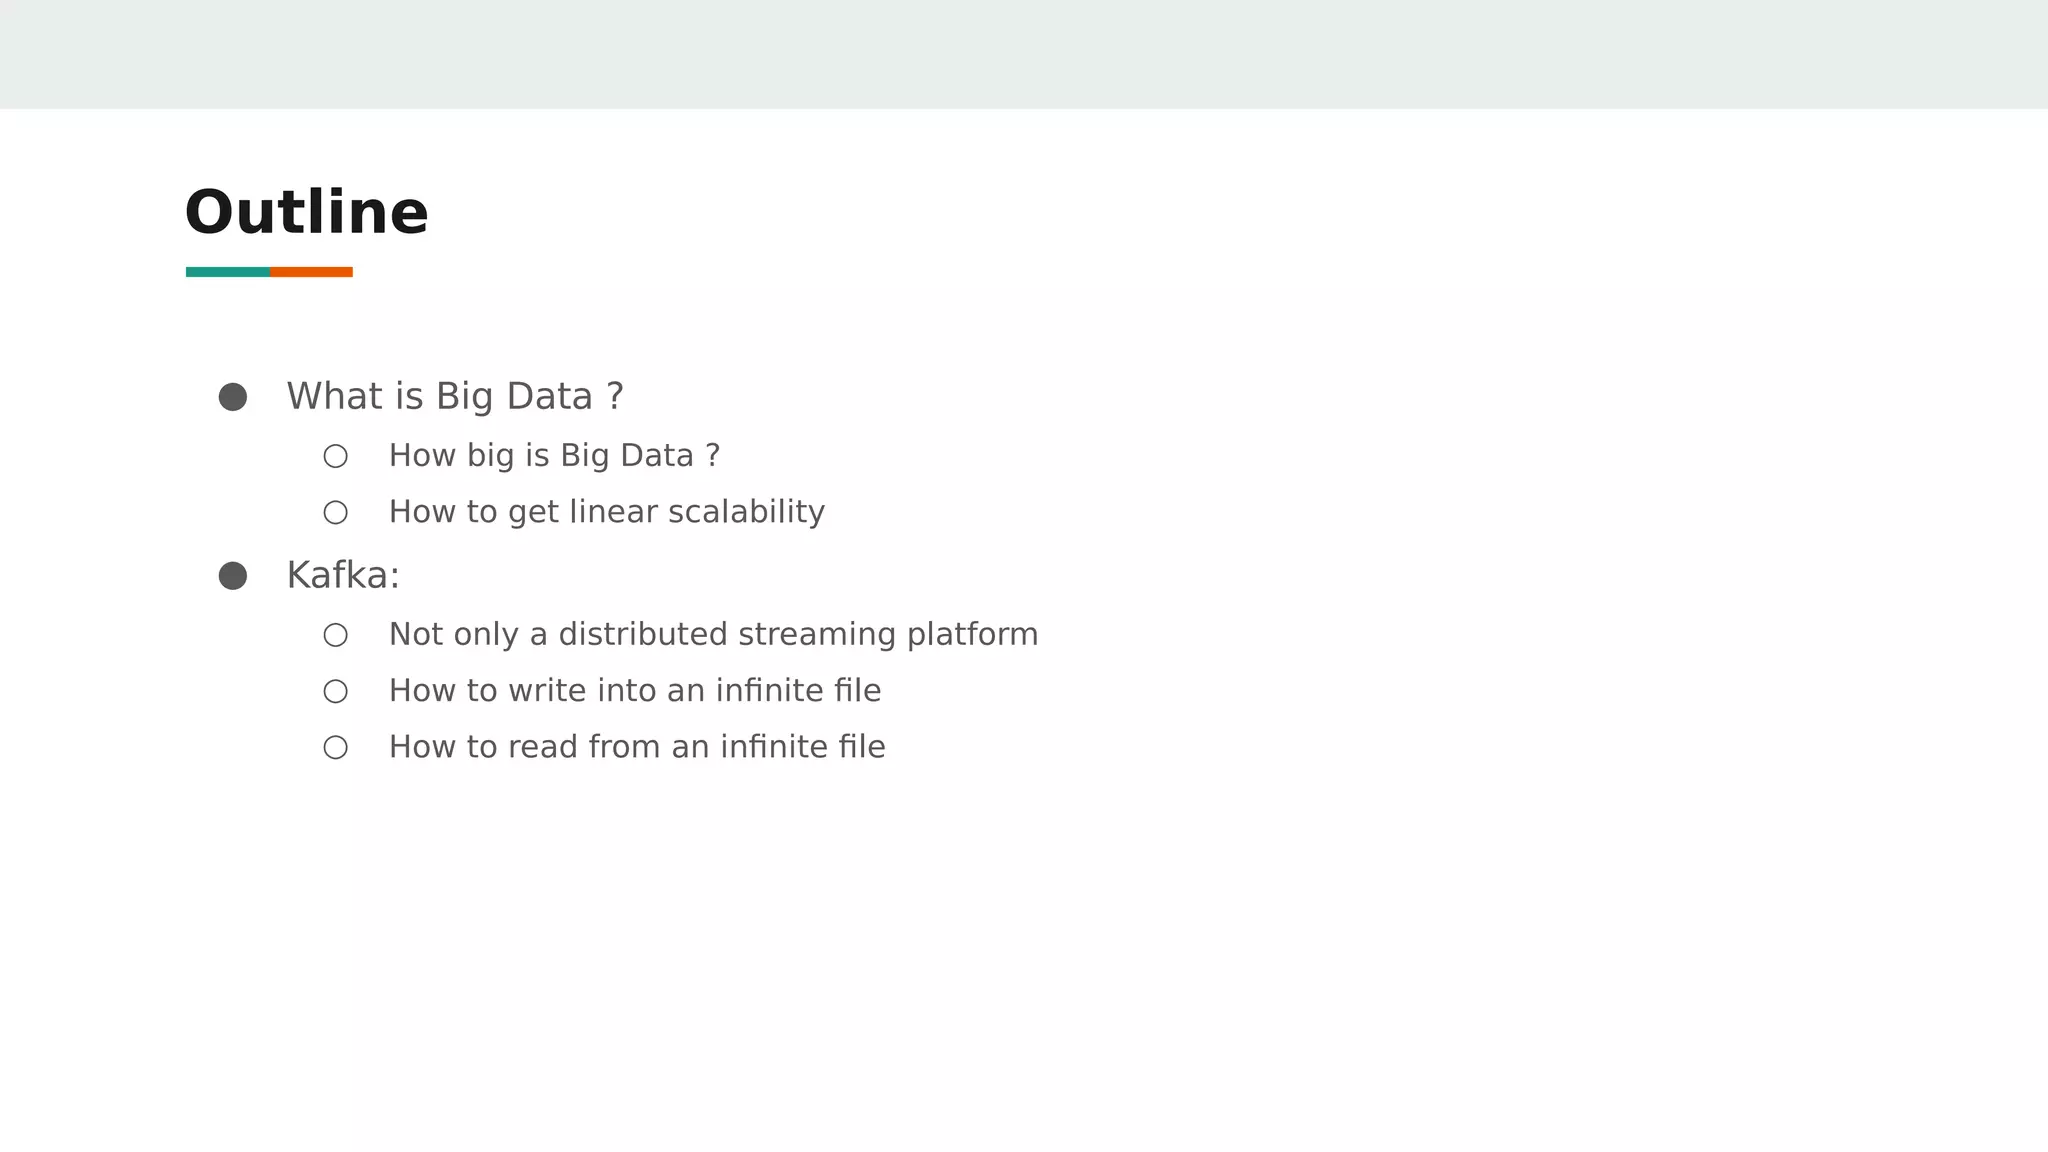
Task: Click the gray header band at top
Action: 1024,54
